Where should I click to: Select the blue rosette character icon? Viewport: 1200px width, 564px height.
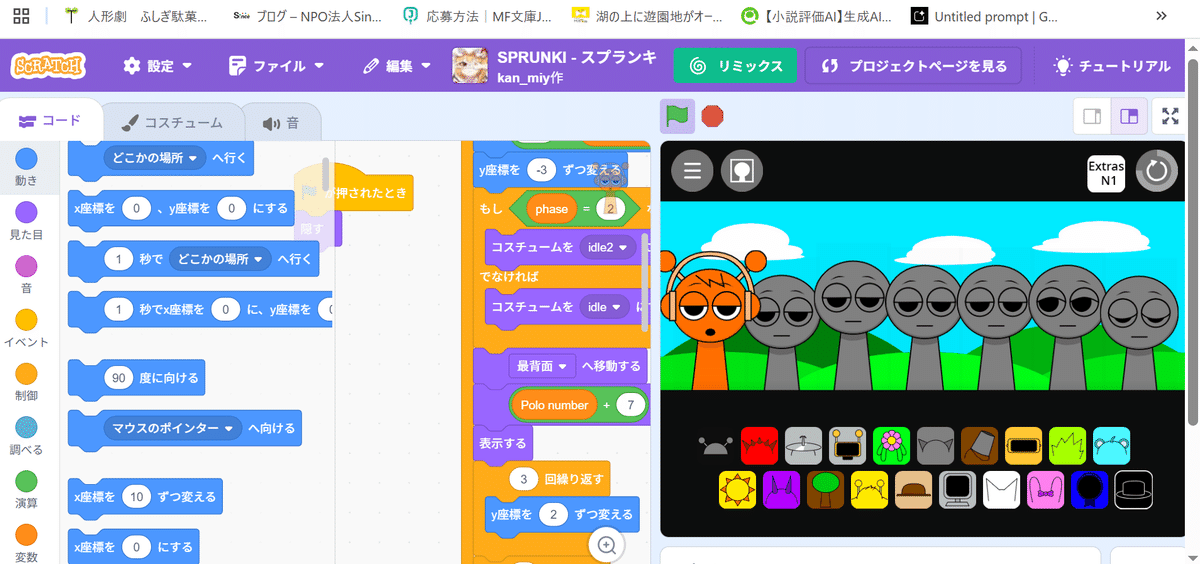click(1090, 489)
